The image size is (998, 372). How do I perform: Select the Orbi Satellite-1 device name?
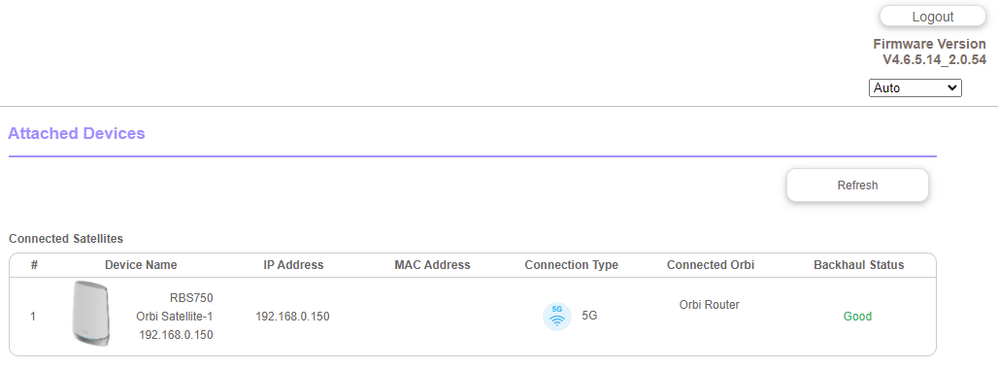tap(174, 317)
